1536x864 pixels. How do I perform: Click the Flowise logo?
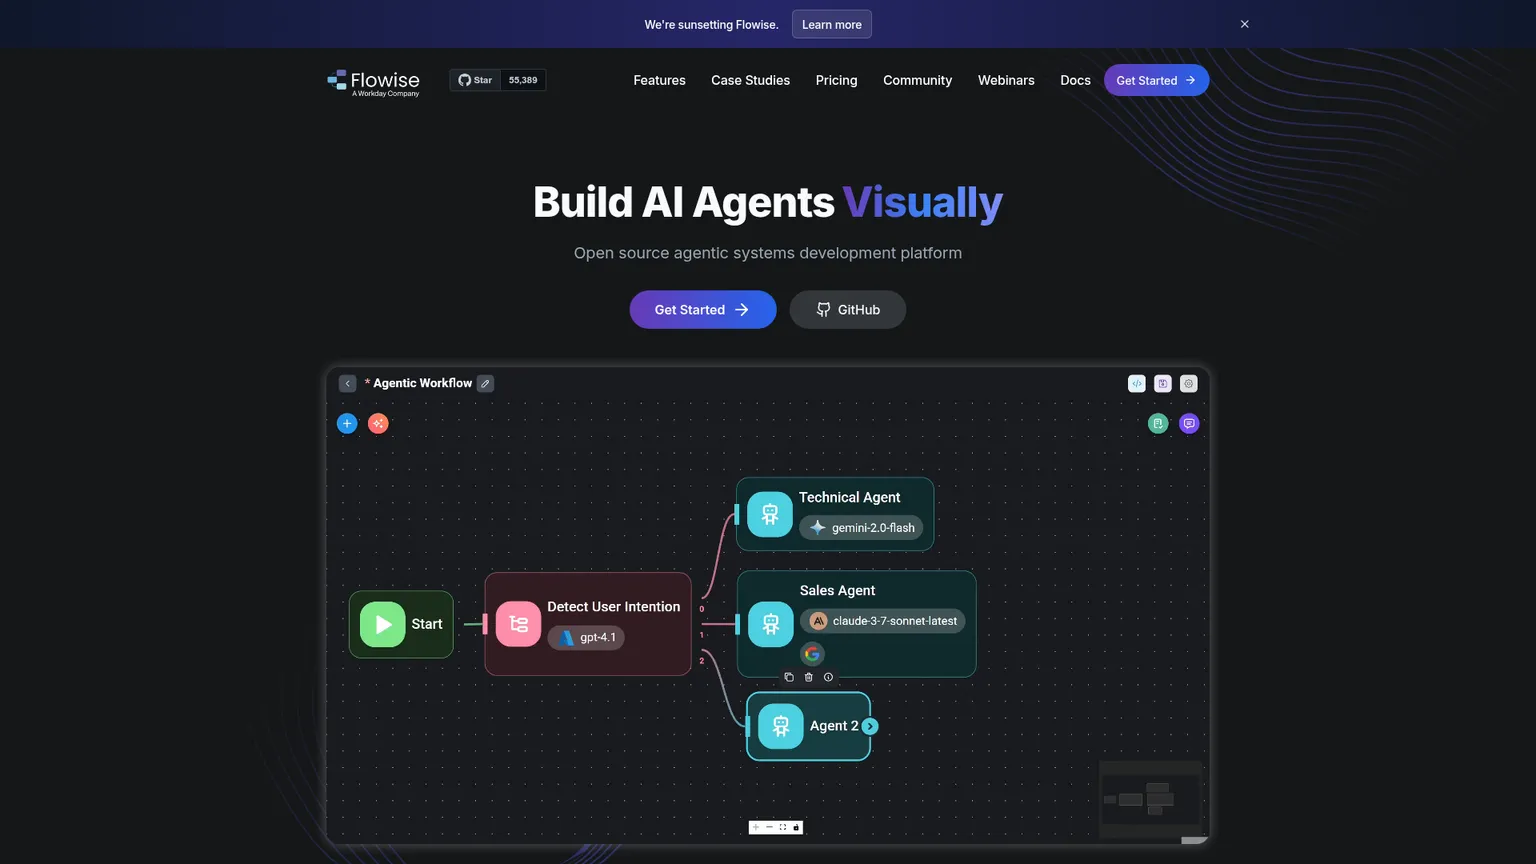(373, 82)
